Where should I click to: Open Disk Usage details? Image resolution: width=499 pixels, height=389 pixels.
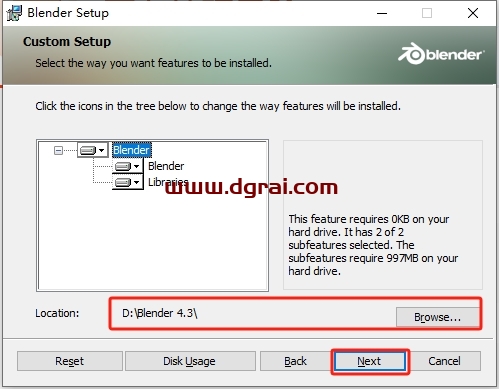click(x=190, y=361)
